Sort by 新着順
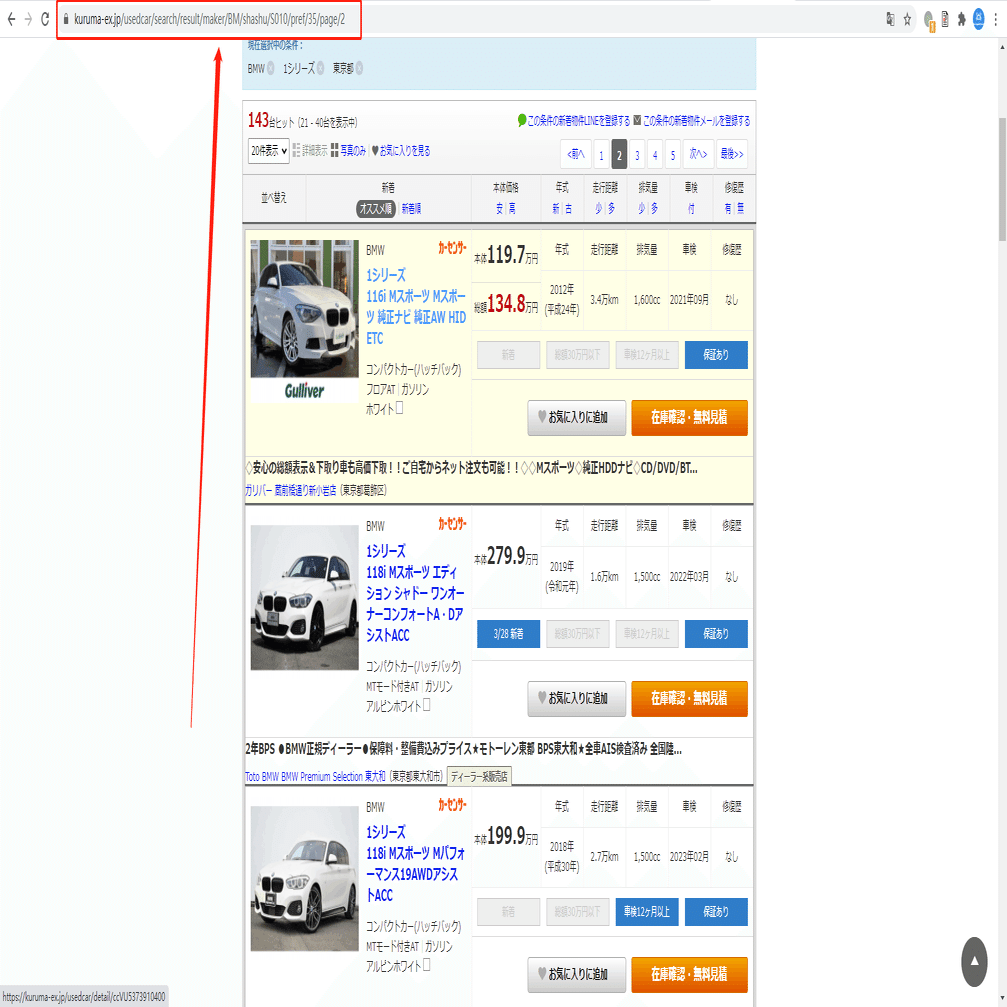1007x1007 pixels. point(411,209)
